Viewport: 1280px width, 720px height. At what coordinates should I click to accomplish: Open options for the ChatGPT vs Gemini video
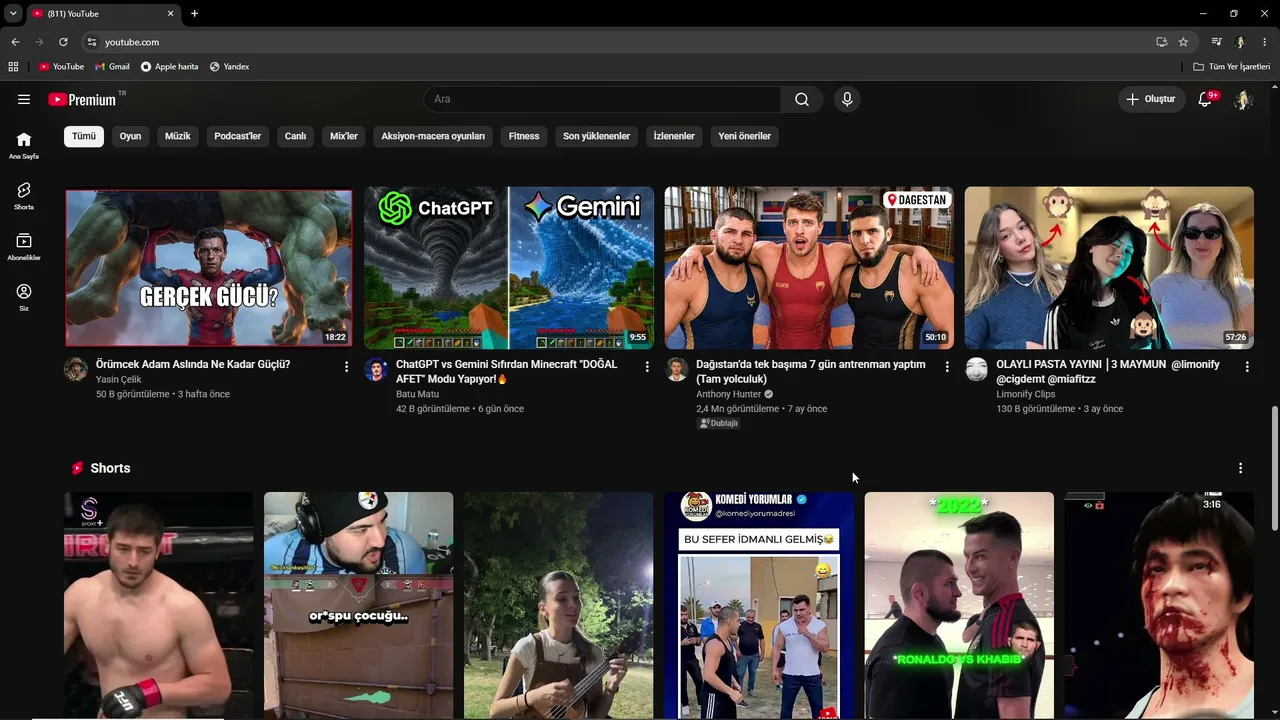tap(647, 367)
